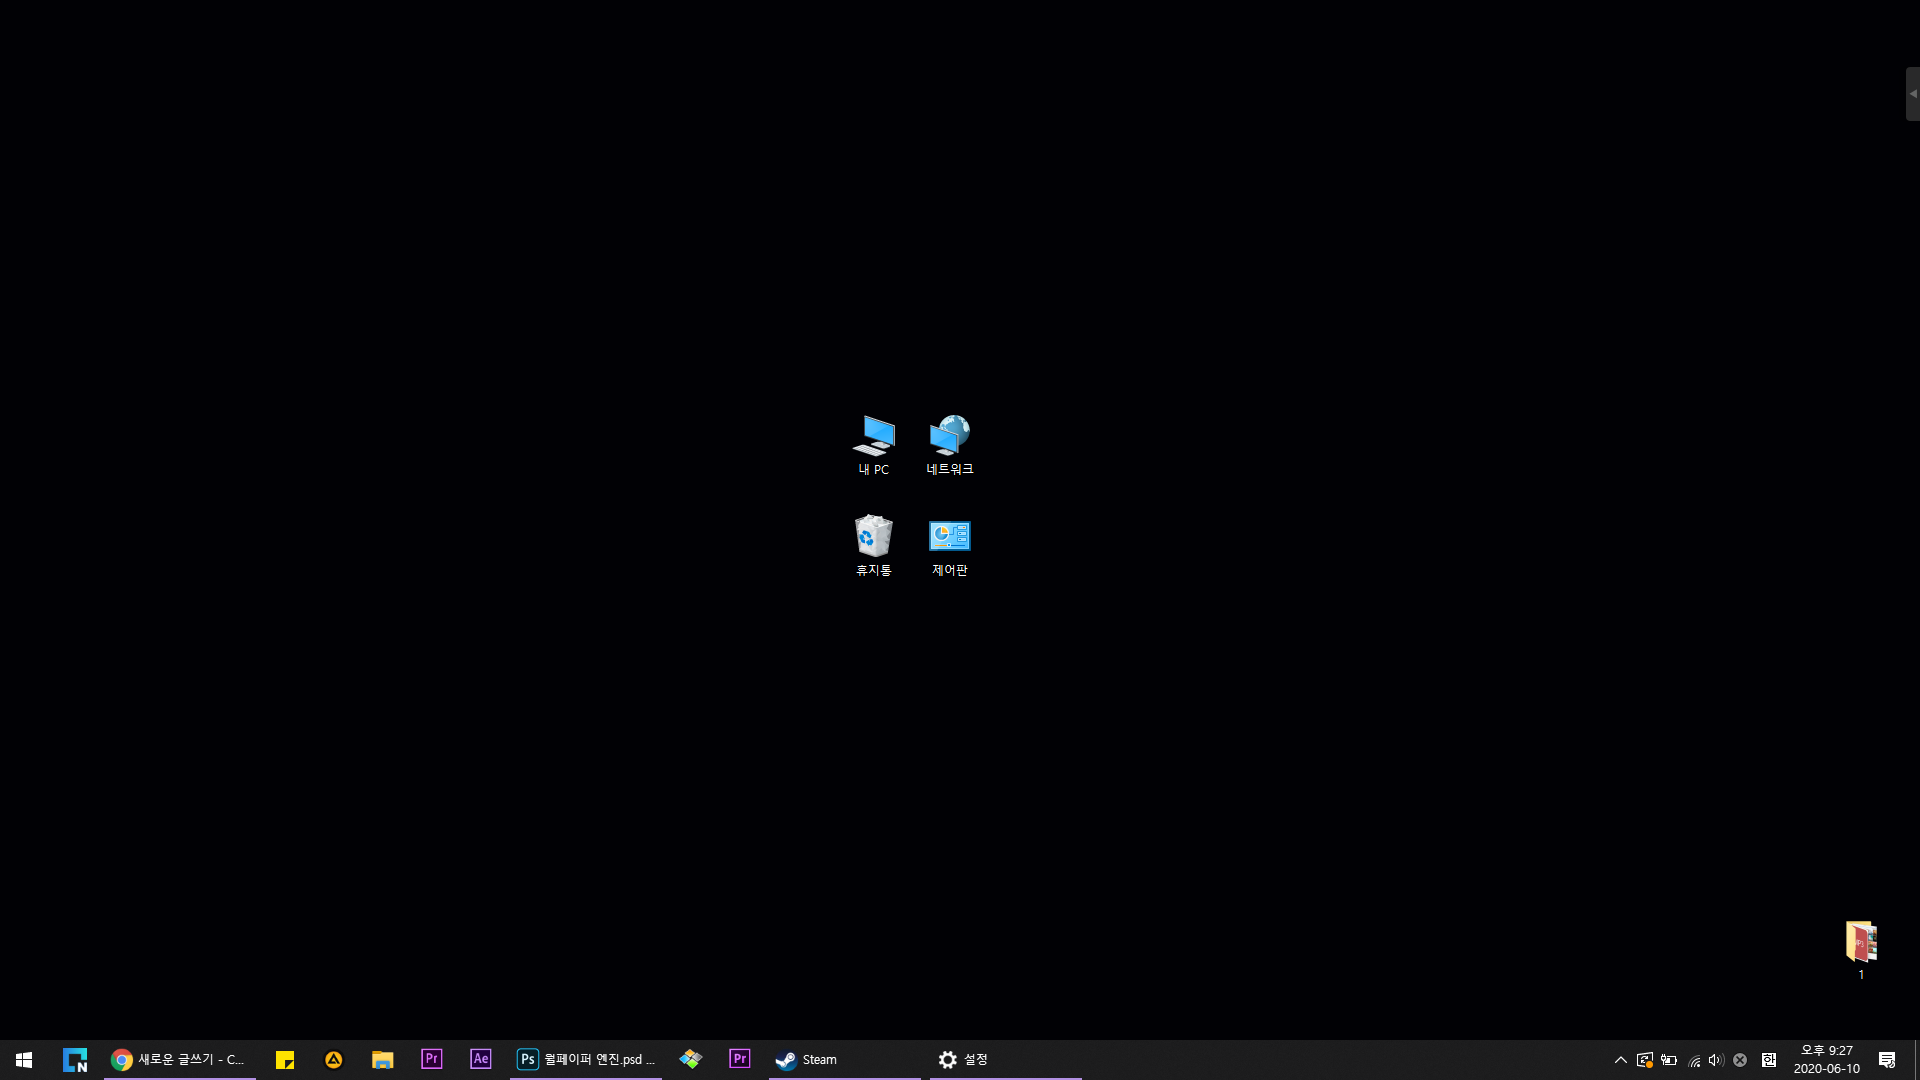Switch to Photoshop 월페이퍼 엔진.psd window
Viewport: 1920px width, 1080px height.
coord(586,1060)
